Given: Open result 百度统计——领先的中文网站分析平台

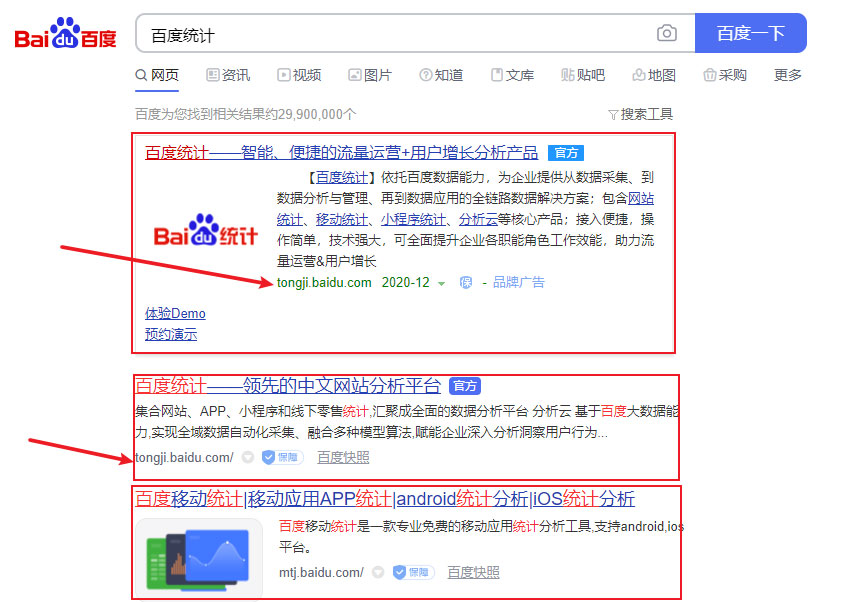Looking at the screenshot, I should 288,386.
